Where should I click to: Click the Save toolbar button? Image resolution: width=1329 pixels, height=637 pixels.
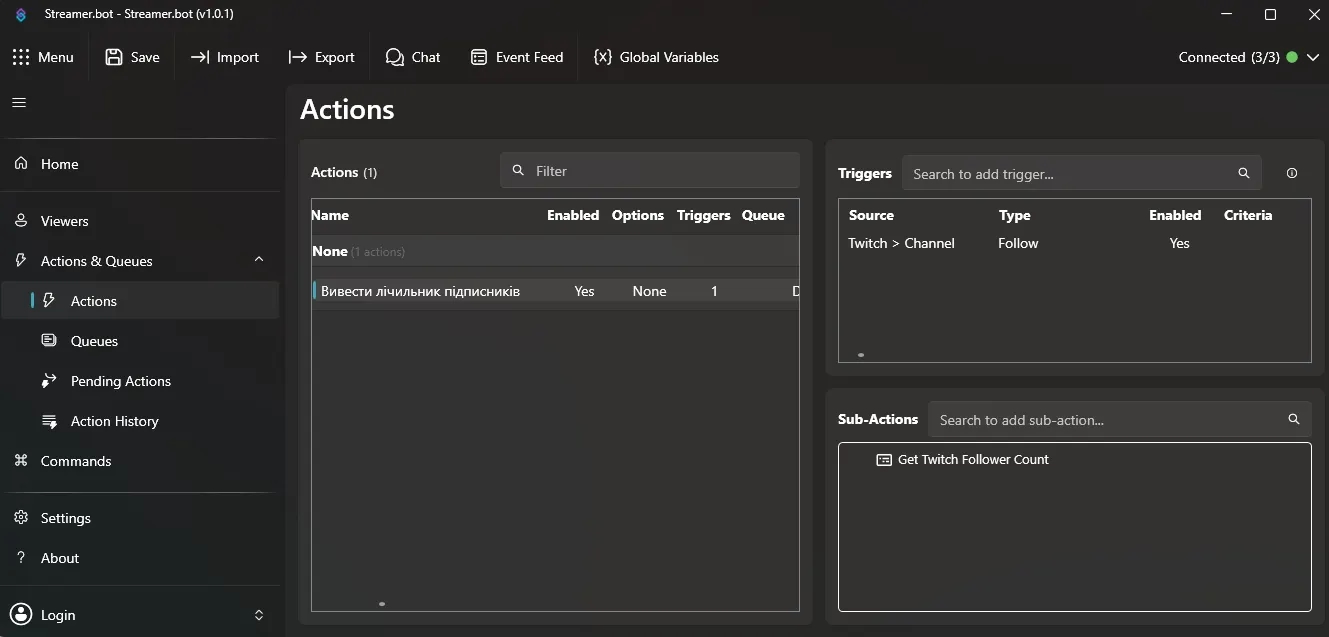(132, 57)
